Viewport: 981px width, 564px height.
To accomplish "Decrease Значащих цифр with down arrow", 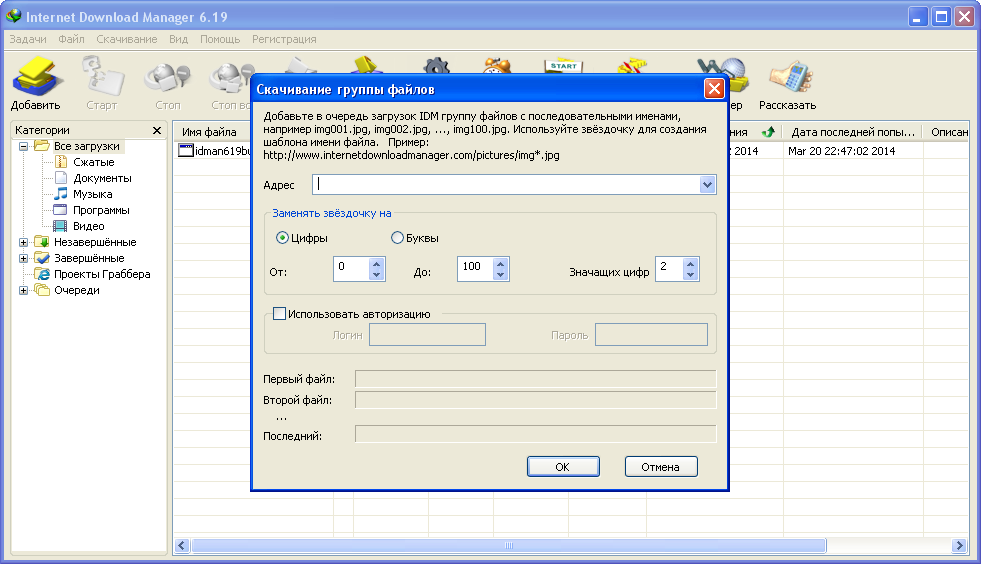I will (x=690, y=274).
